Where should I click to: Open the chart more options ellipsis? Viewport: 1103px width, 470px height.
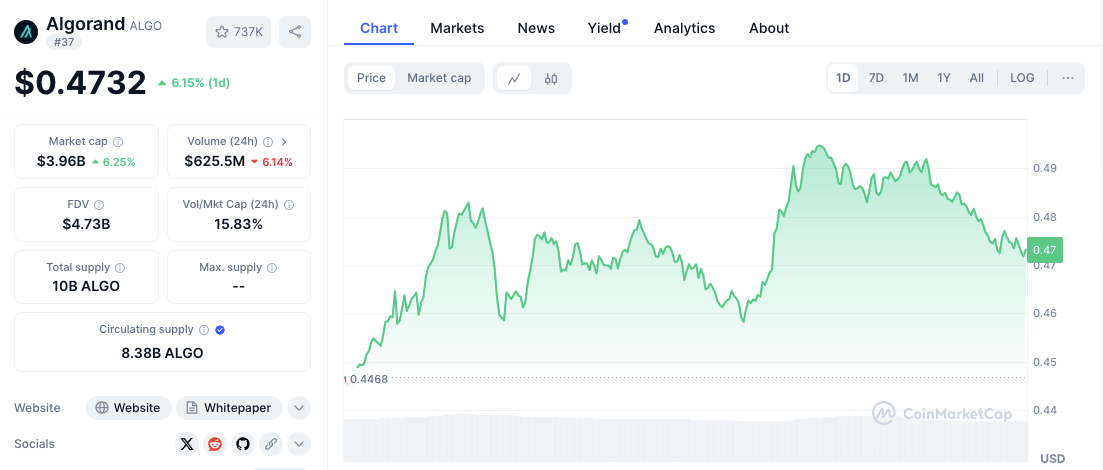(x=1068, y=78)
